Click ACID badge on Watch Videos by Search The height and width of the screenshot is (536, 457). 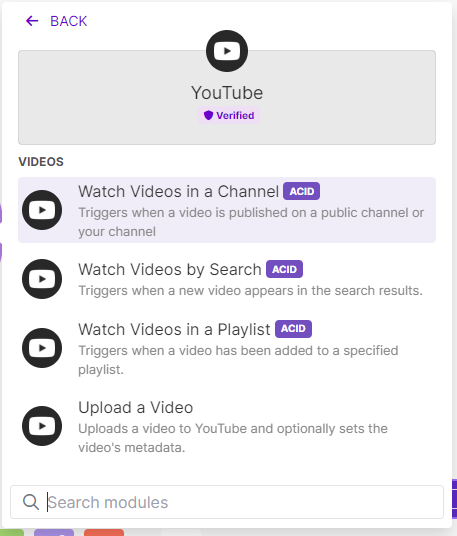(284, 269)
